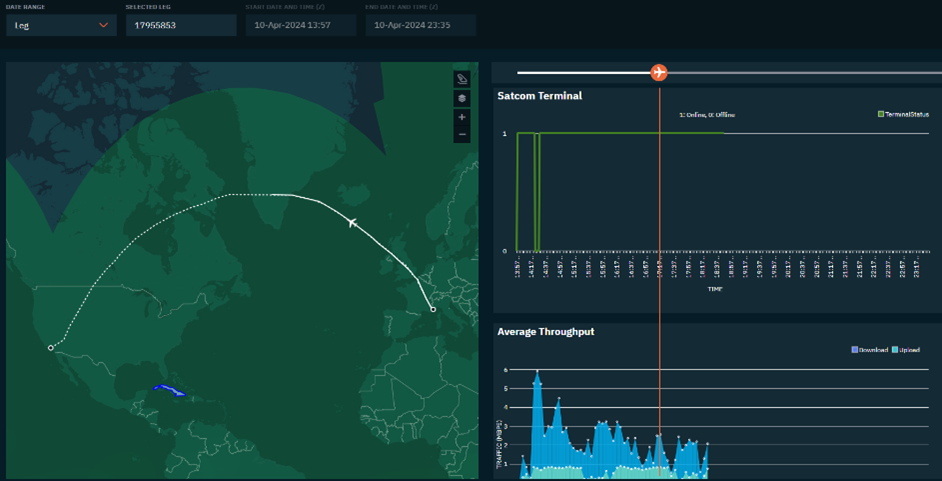Viewport: 942px width, 481px height.
Task: Click the orange airplane timeline handle
Action: [x=658, y=72]
